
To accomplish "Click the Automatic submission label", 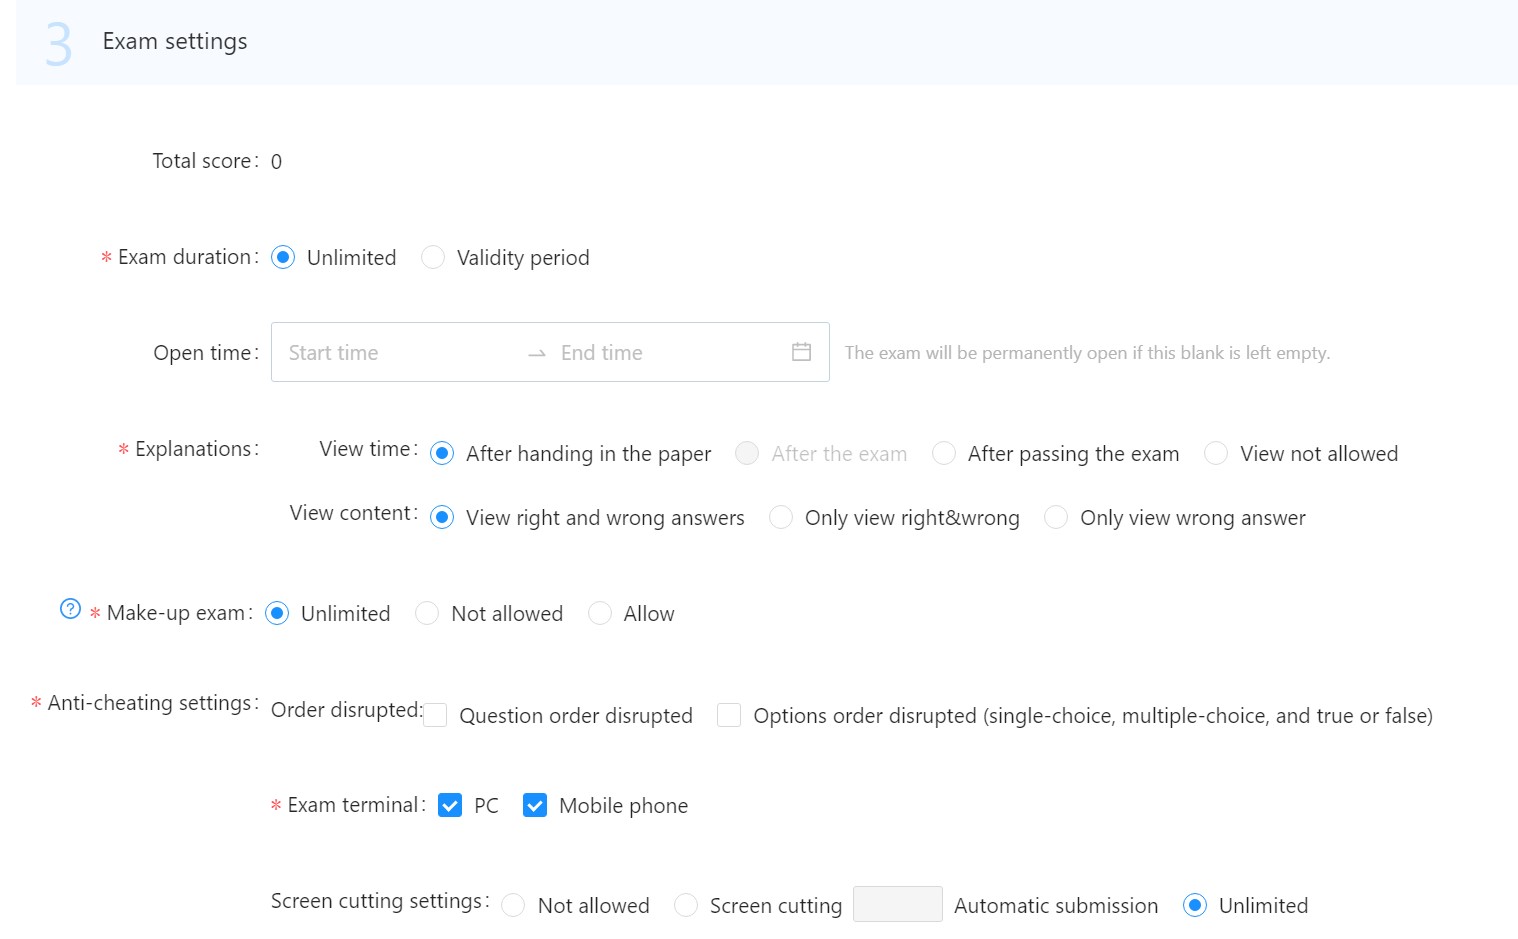I will pos(1056,905).
